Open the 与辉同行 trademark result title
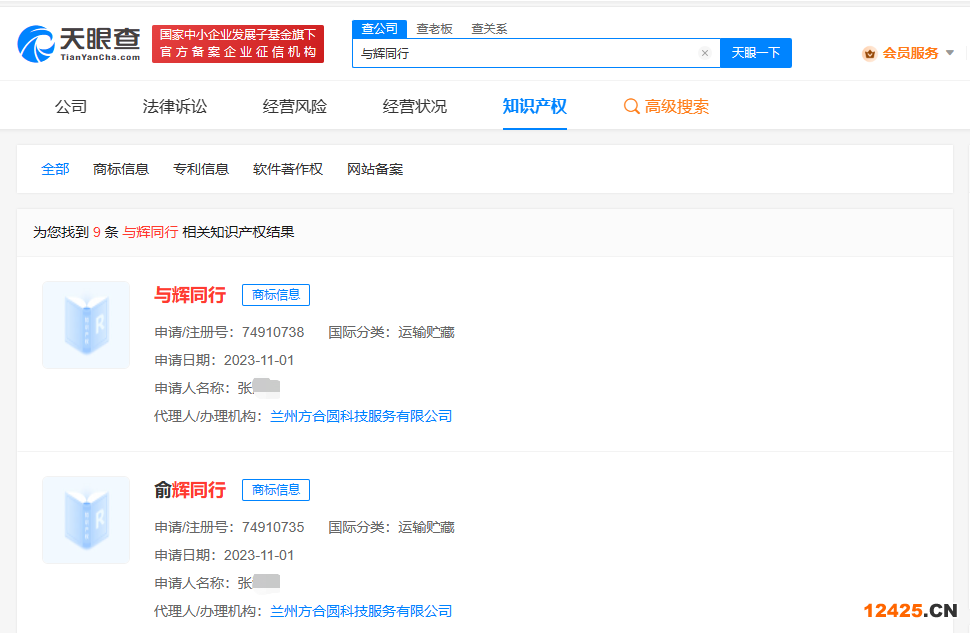This screenshot has width=970, height=633. coord(190,295)
